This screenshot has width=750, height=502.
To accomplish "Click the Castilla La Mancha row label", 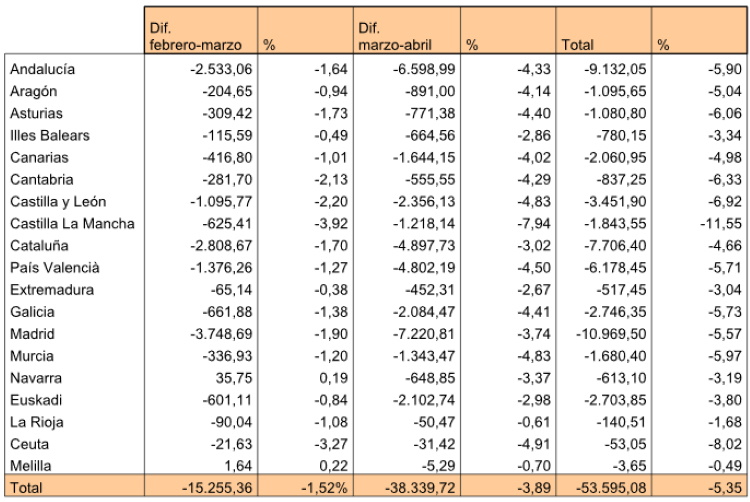I will (72, 224).
